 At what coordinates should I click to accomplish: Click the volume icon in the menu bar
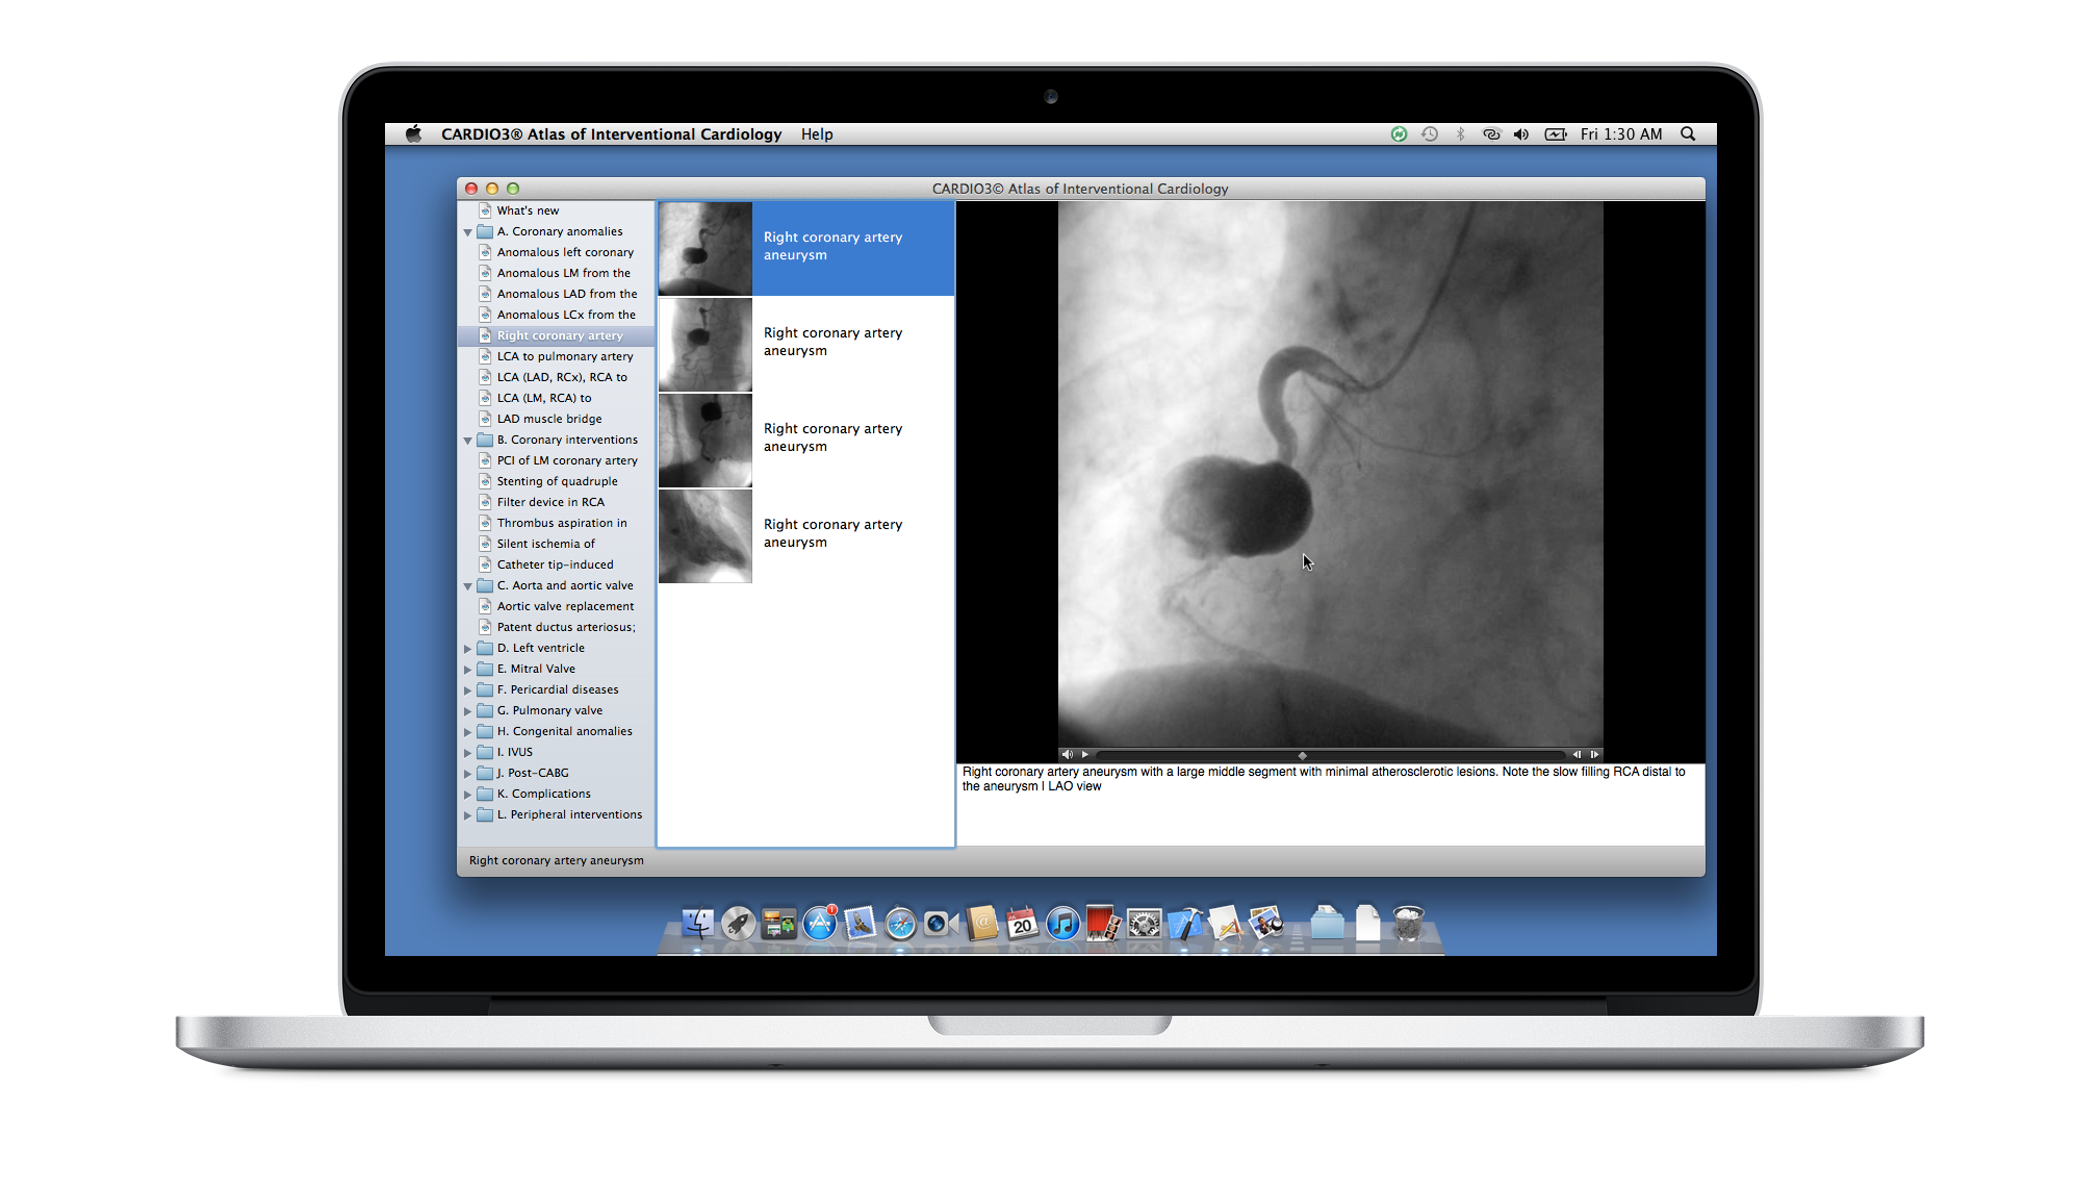tap(1521, 134)
